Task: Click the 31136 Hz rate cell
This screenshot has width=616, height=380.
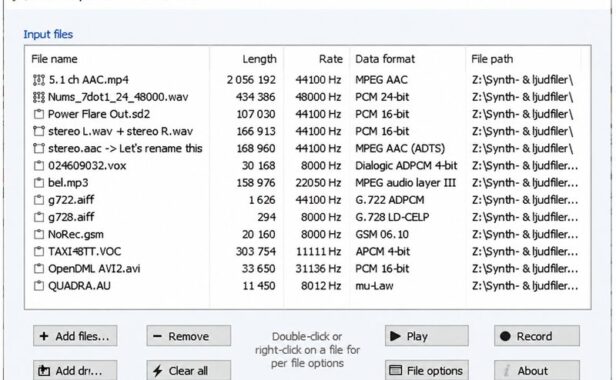Action: [x=318, y=269]
